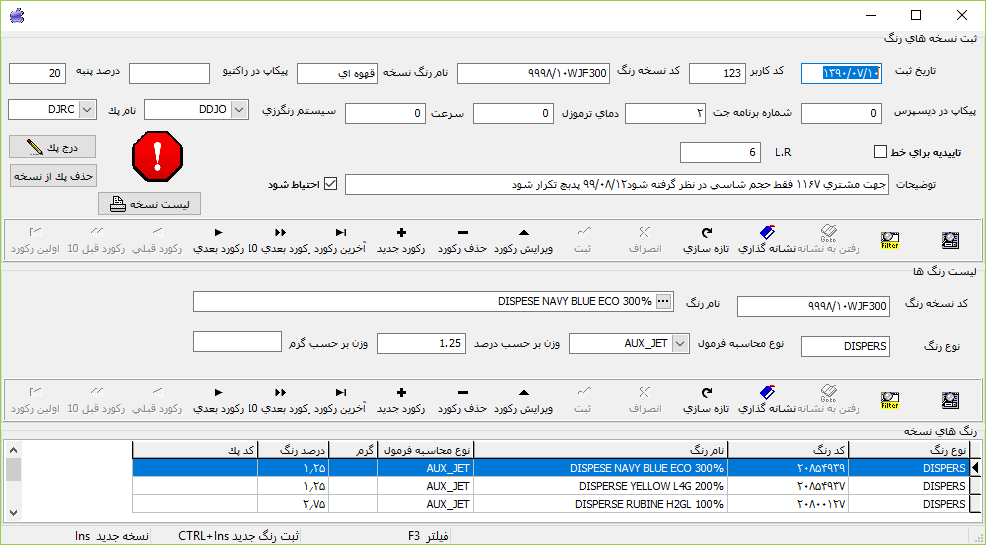Add new record (رکورد جدید) in upper toolbar

pyautogui.click(x=400, y=240)
